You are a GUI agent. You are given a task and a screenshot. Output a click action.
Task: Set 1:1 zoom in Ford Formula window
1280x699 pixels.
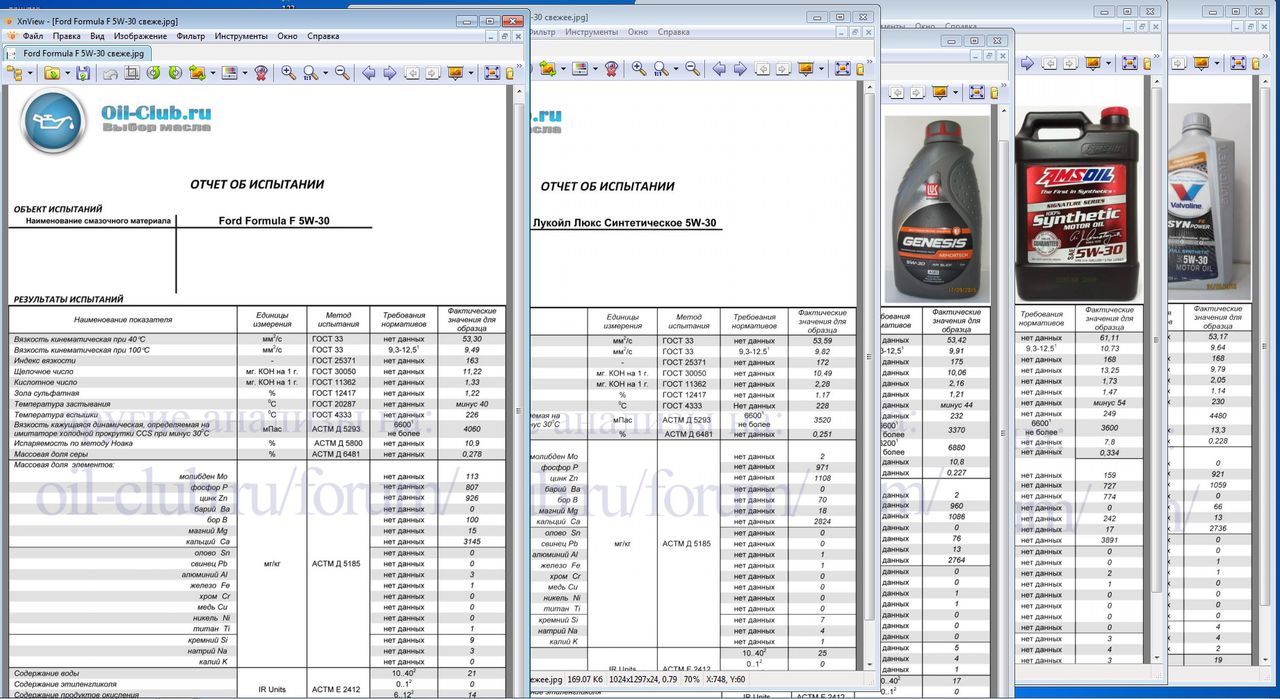(310, 73)
